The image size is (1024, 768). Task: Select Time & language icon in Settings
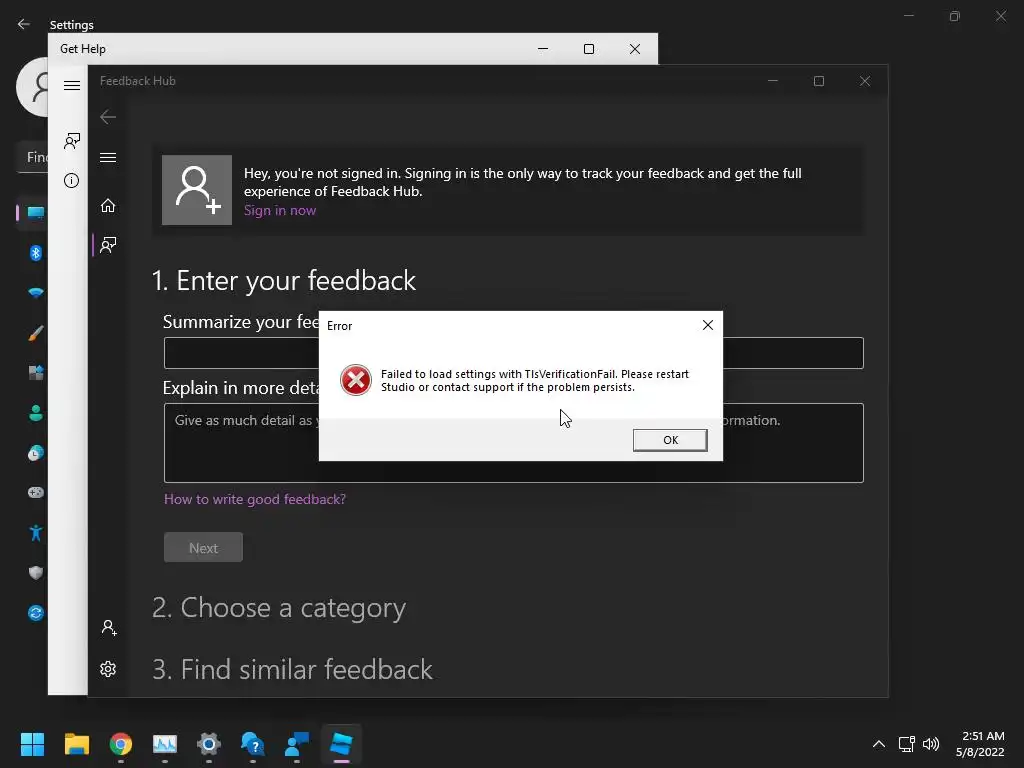(x=35, y=453)
